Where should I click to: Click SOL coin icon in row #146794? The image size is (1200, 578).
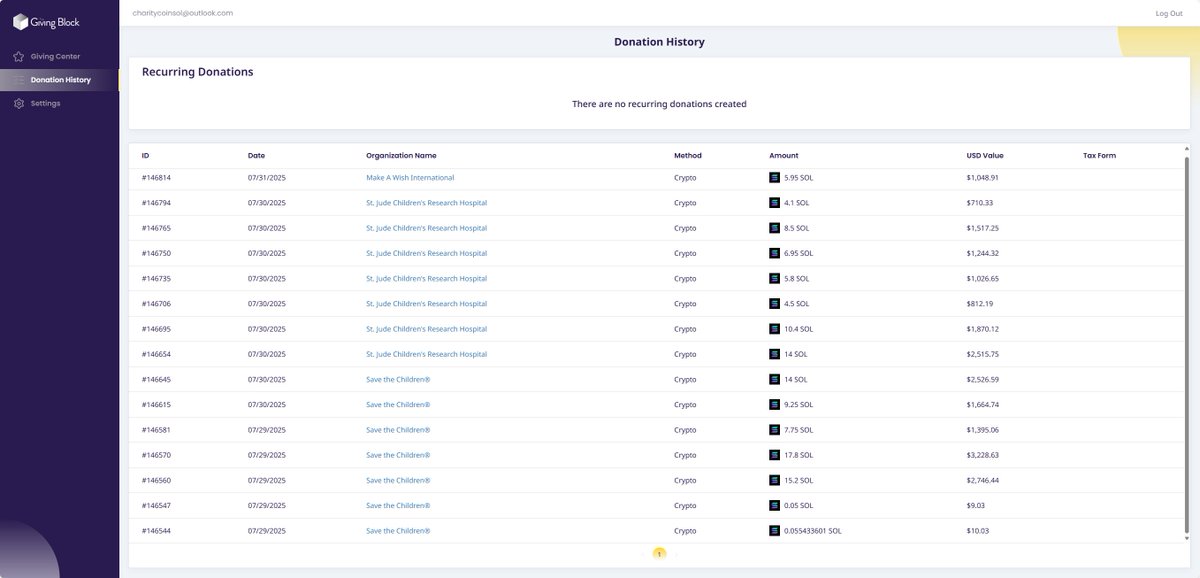[x=774, y=202]
